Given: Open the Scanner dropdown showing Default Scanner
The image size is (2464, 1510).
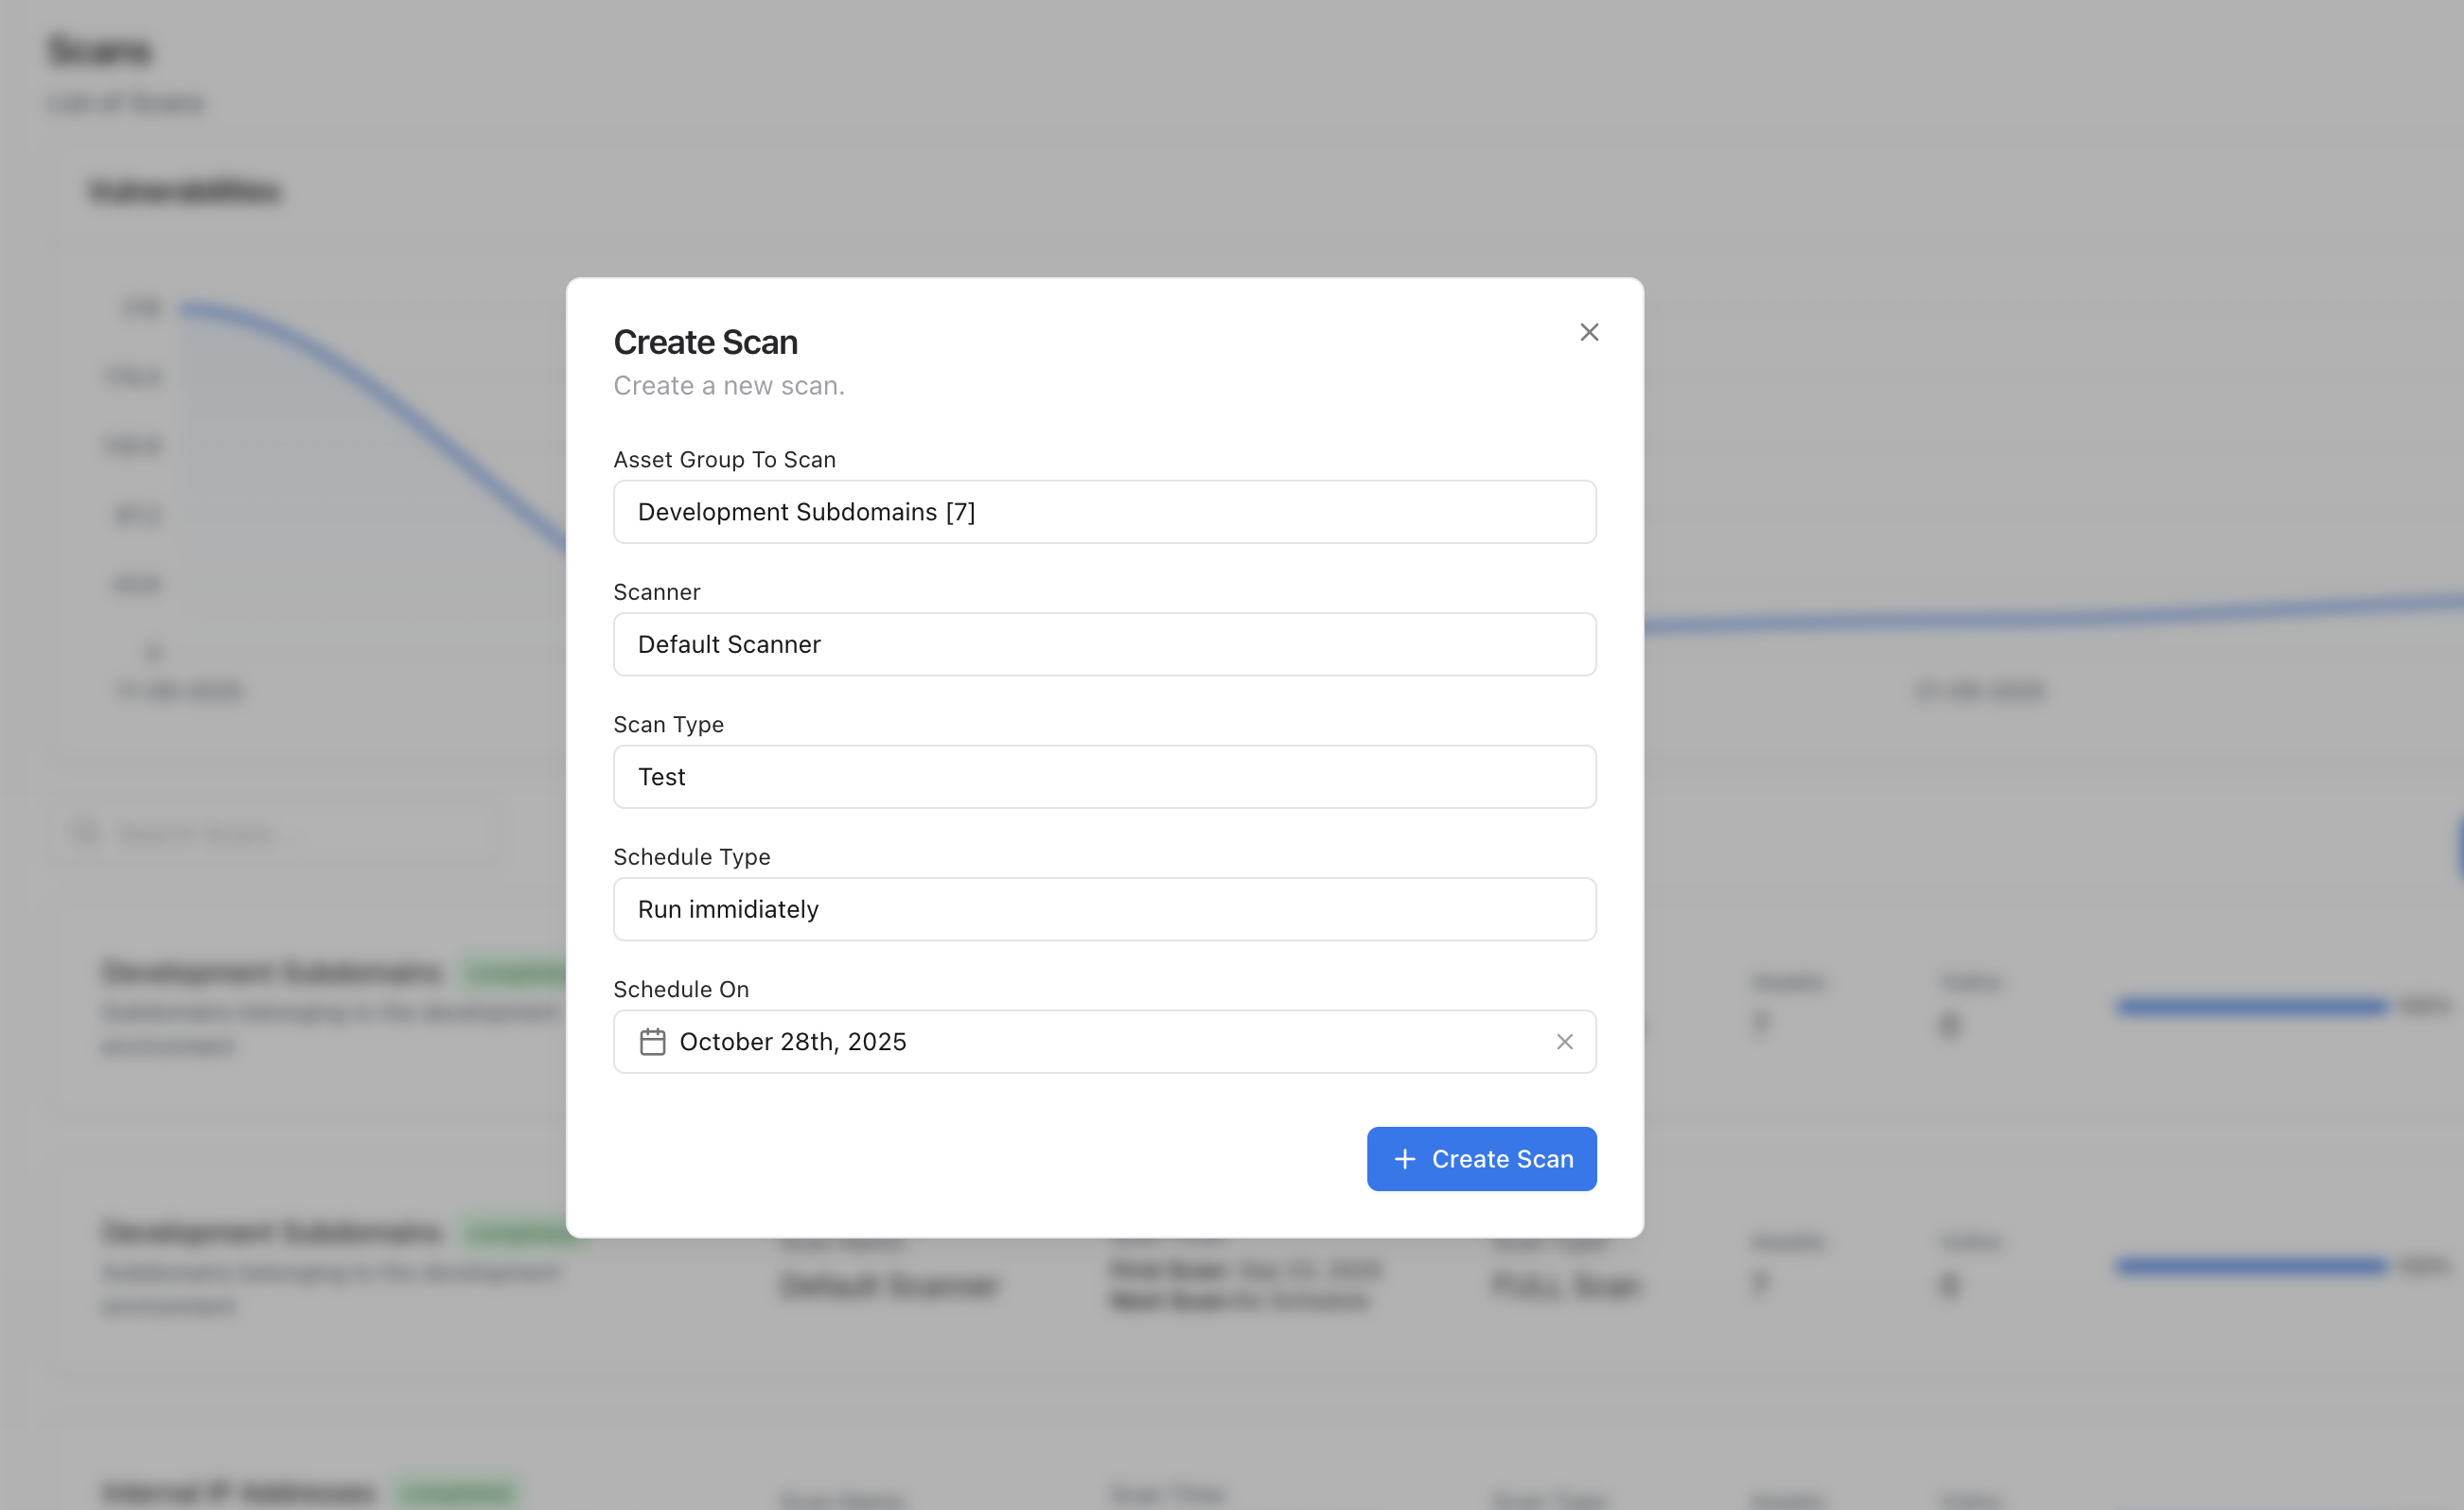Looking at the screenshot, I should [1104, 644].
